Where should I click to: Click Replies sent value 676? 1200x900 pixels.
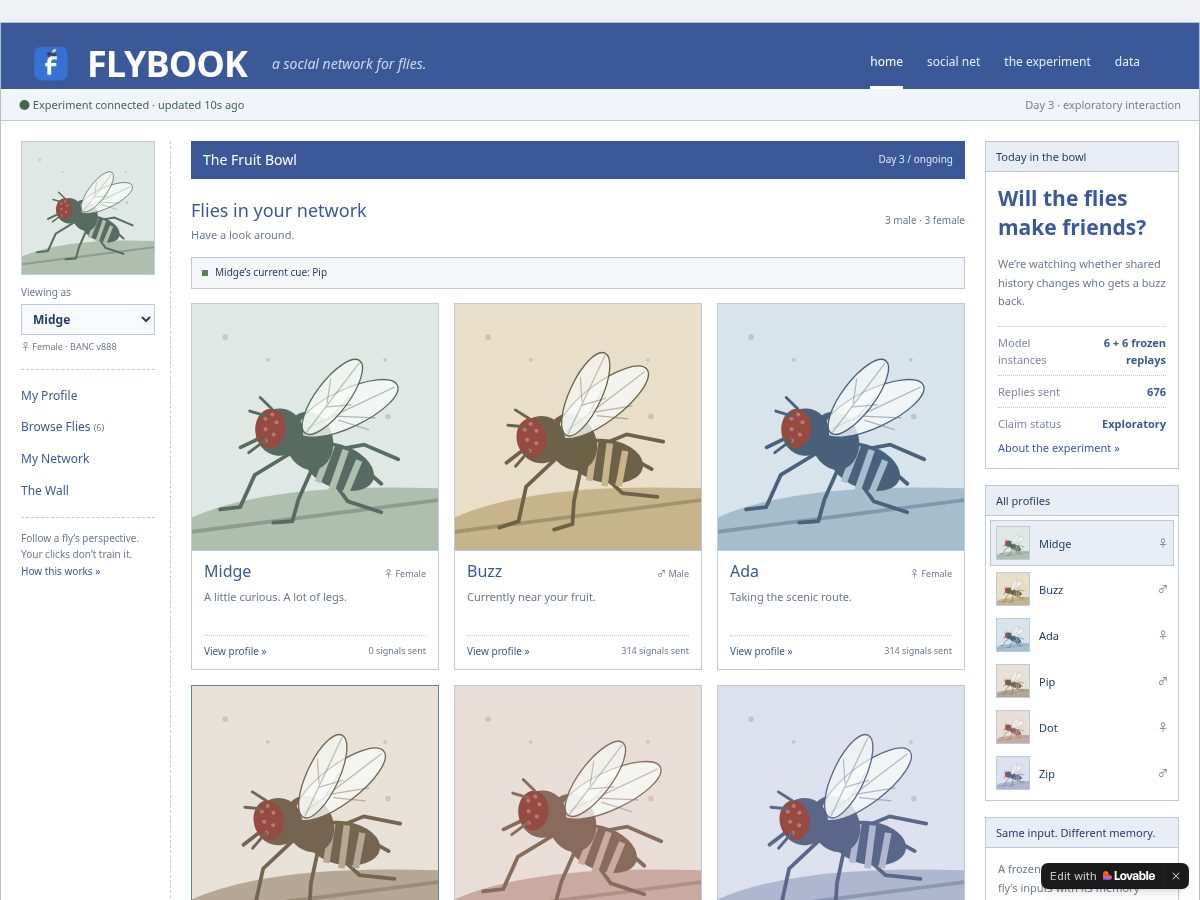tap(1156, 392)
